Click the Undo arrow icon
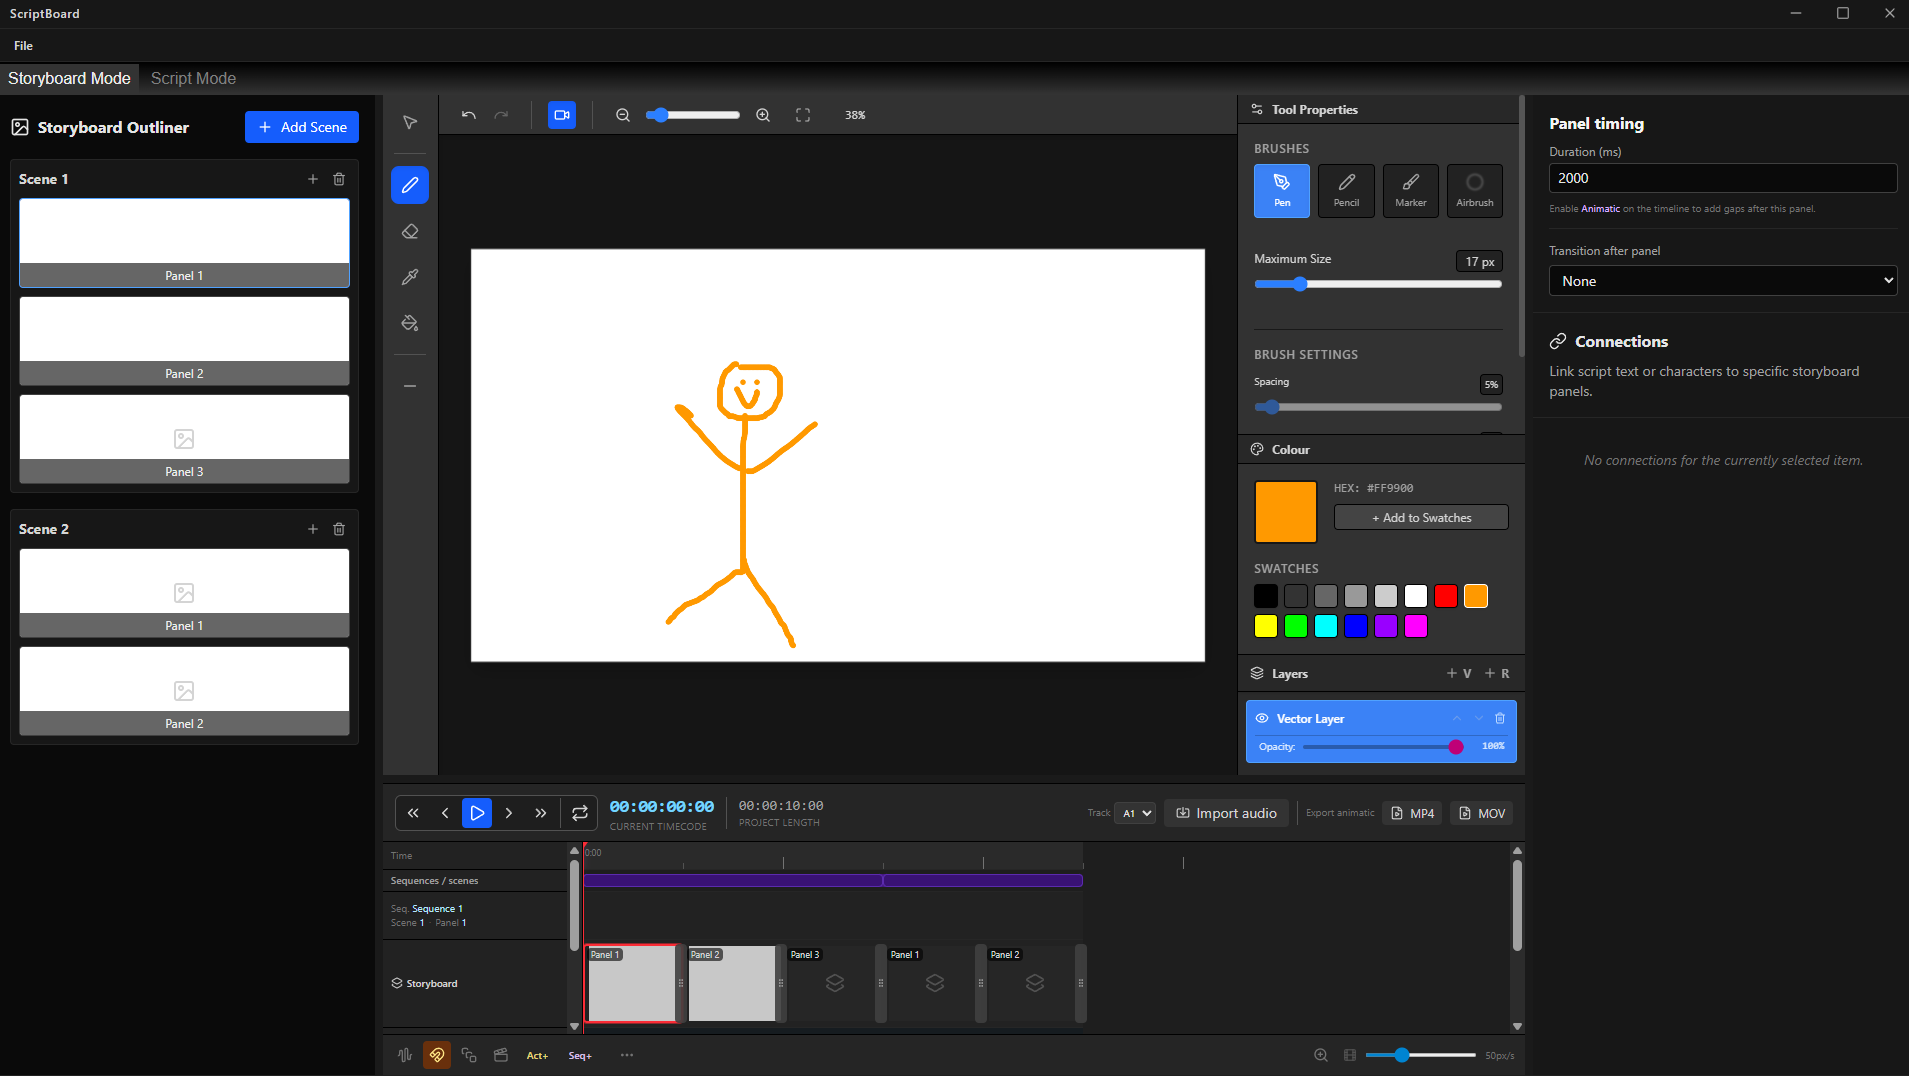The image size is (1909, 1076). (x=468, y=115)
